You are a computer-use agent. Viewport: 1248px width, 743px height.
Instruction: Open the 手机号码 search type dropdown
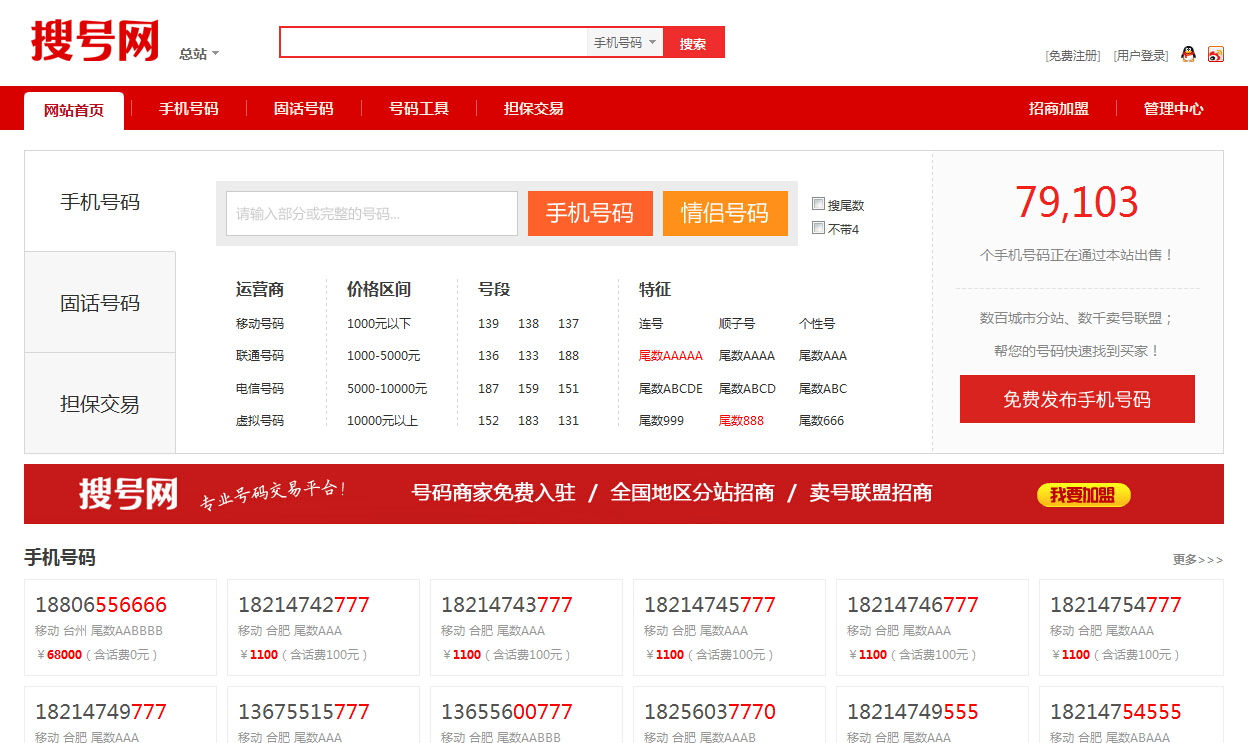coord(625,42)
